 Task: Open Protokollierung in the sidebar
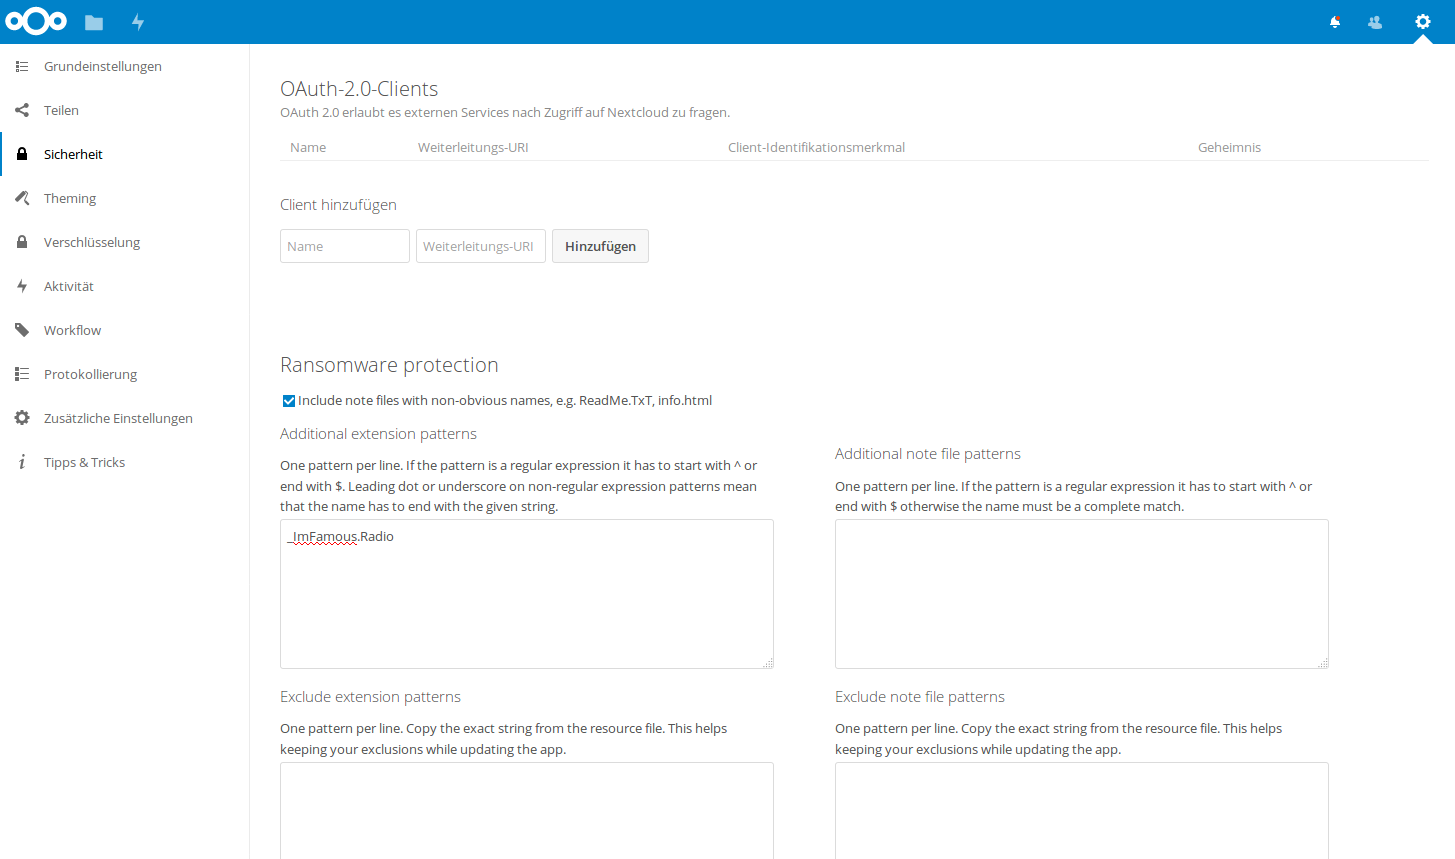[x=90, y=374]
